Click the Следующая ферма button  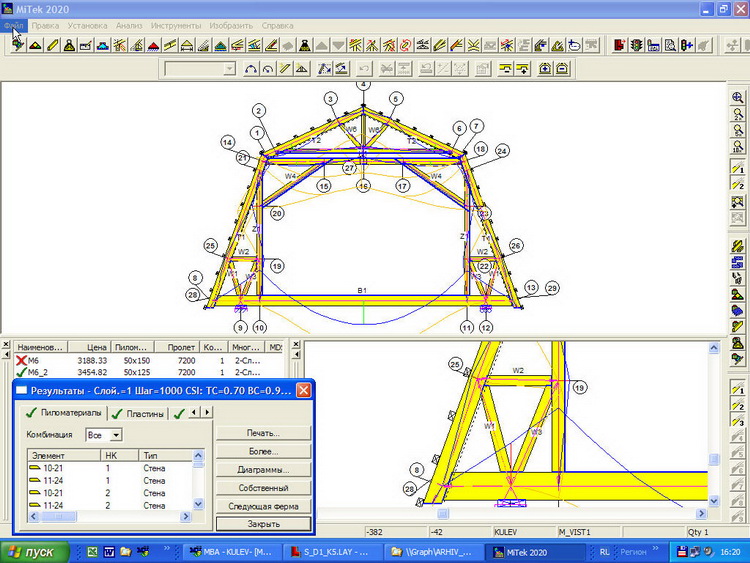tap(263, 506)
